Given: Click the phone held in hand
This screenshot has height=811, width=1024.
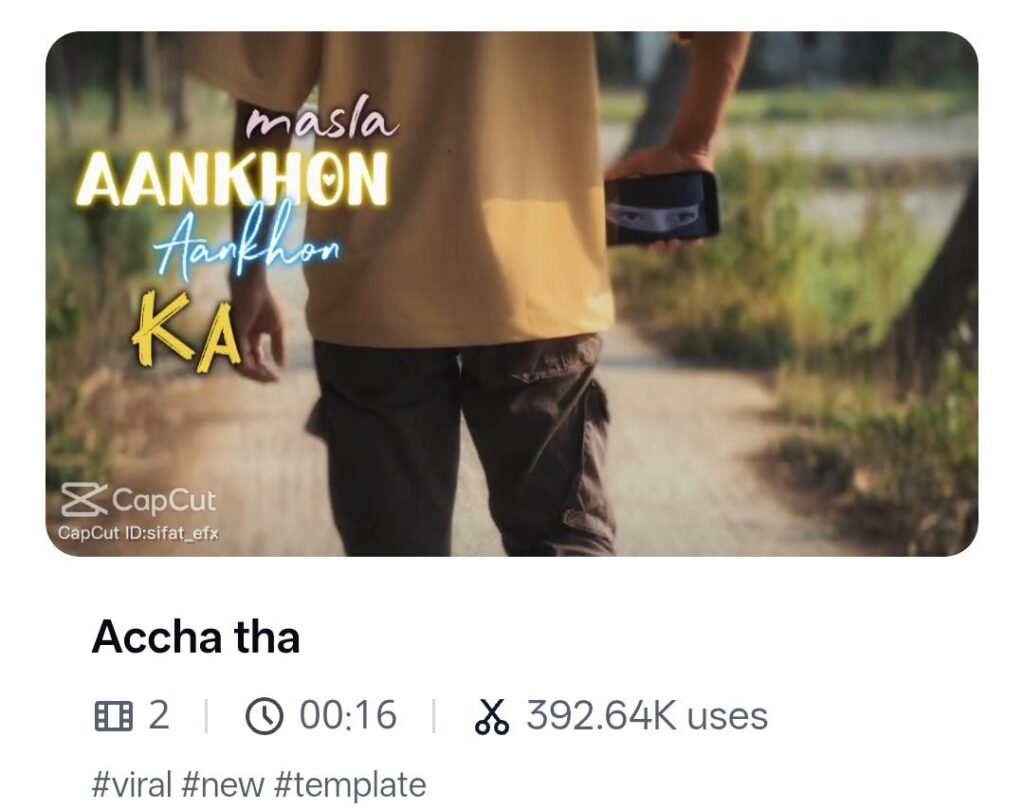Looking at the screenshot, I should click(x=662, y=208).
